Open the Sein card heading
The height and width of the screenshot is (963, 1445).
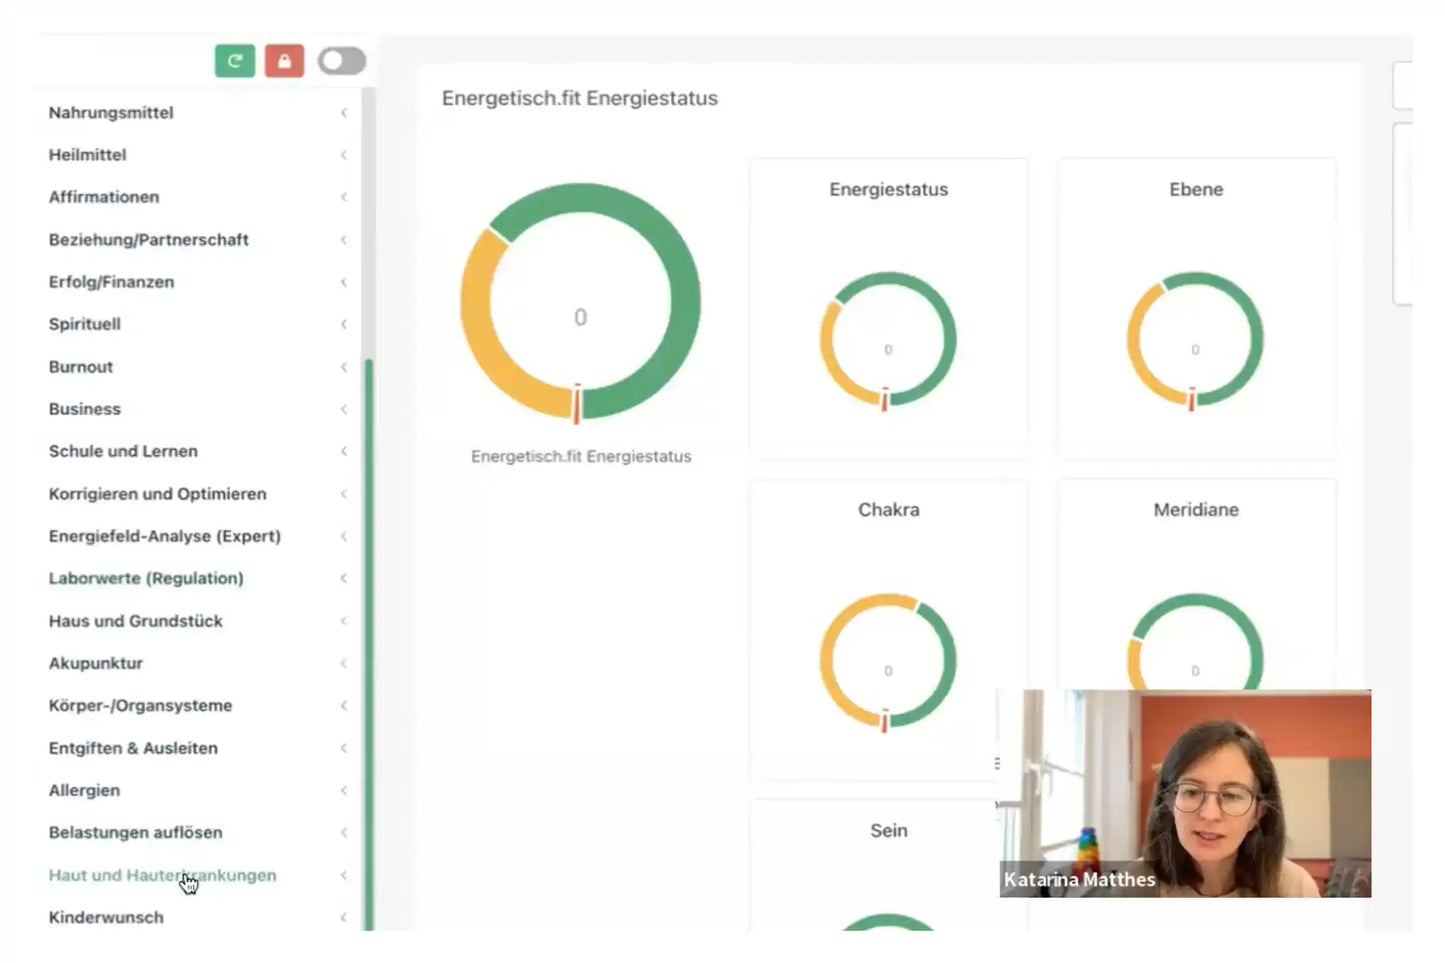tap(888, 831)
